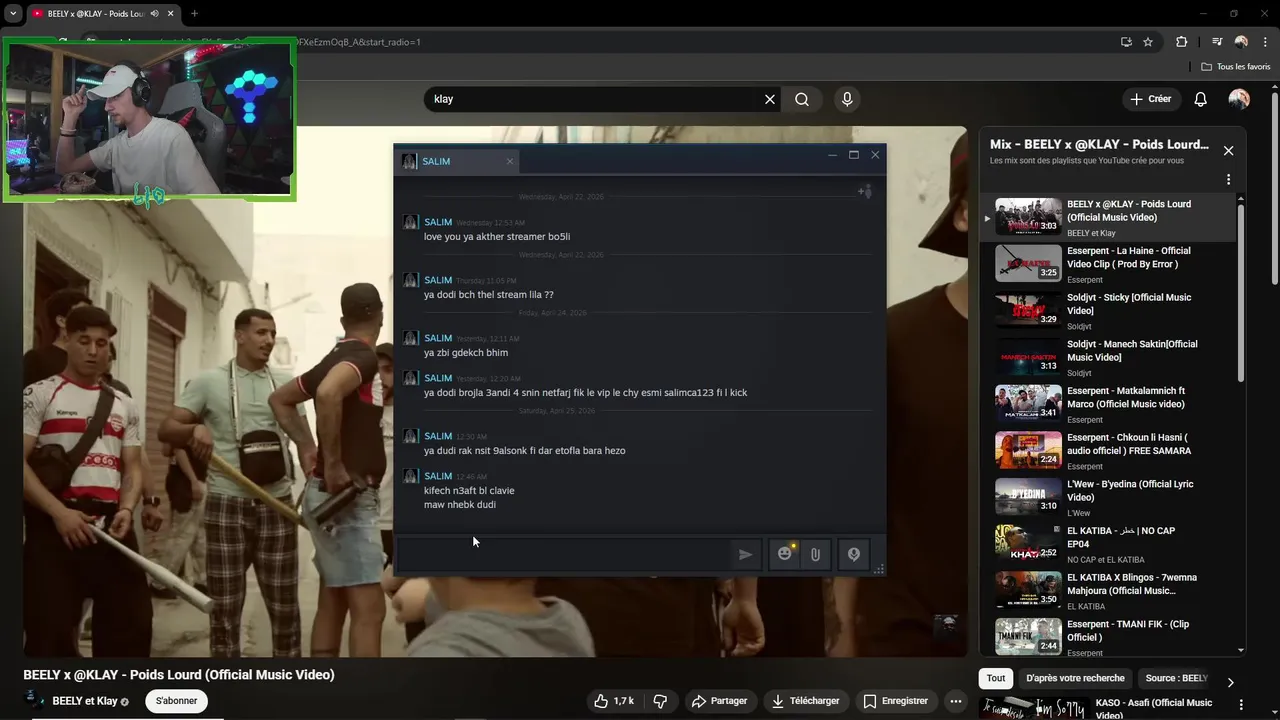This screenshot has height=720, width=1280.
Task: Click chat message 'ya dodi bch thel stream lila ??'
Action: pyautogui.click(x=488, y=295)
